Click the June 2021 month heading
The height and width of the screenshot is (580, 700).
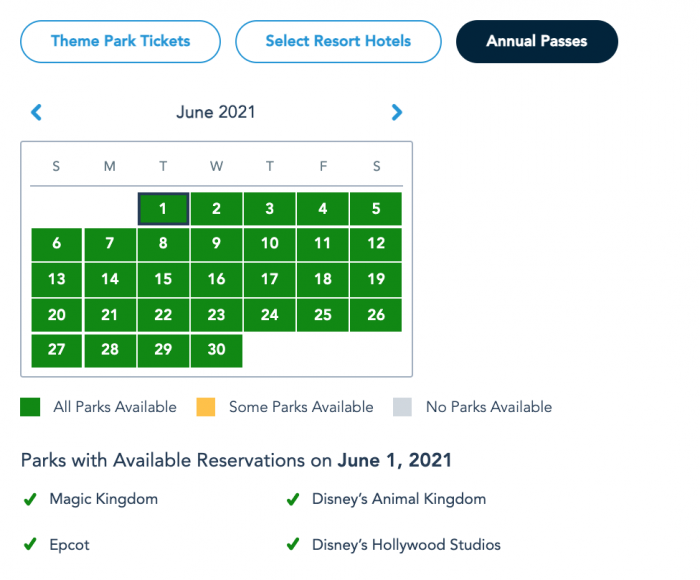click(216, 112)
